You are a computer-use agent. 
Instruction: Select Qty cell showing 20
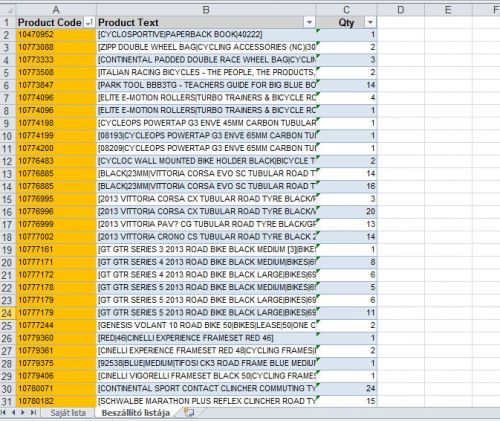tap(347, 212)
